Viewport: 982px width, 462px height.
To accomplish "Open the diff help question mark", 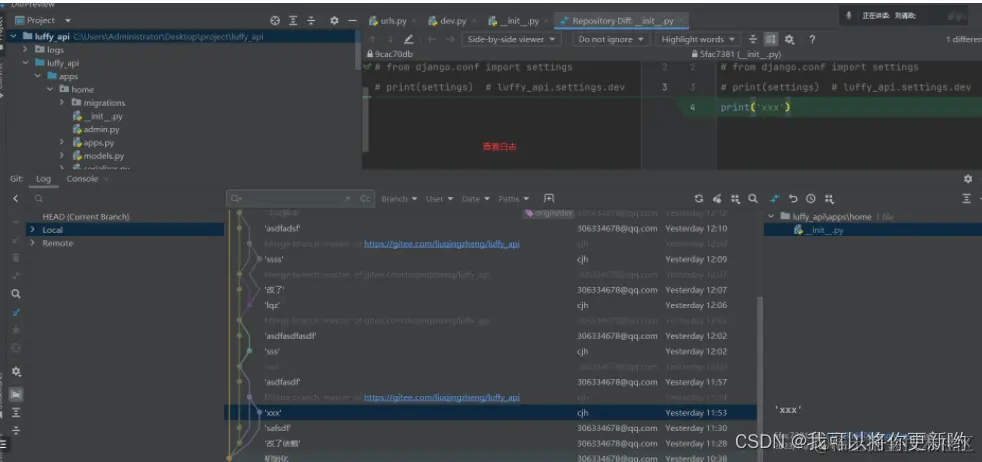I will pos(812,39).
